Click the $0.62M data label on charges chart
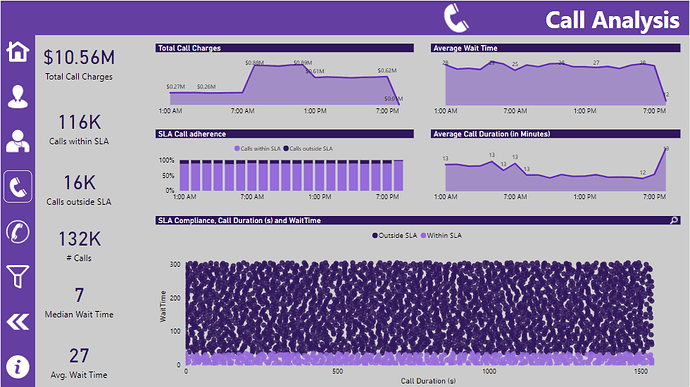Image resolution: width=690 pixels, height=387 pixels. (387, 70)
